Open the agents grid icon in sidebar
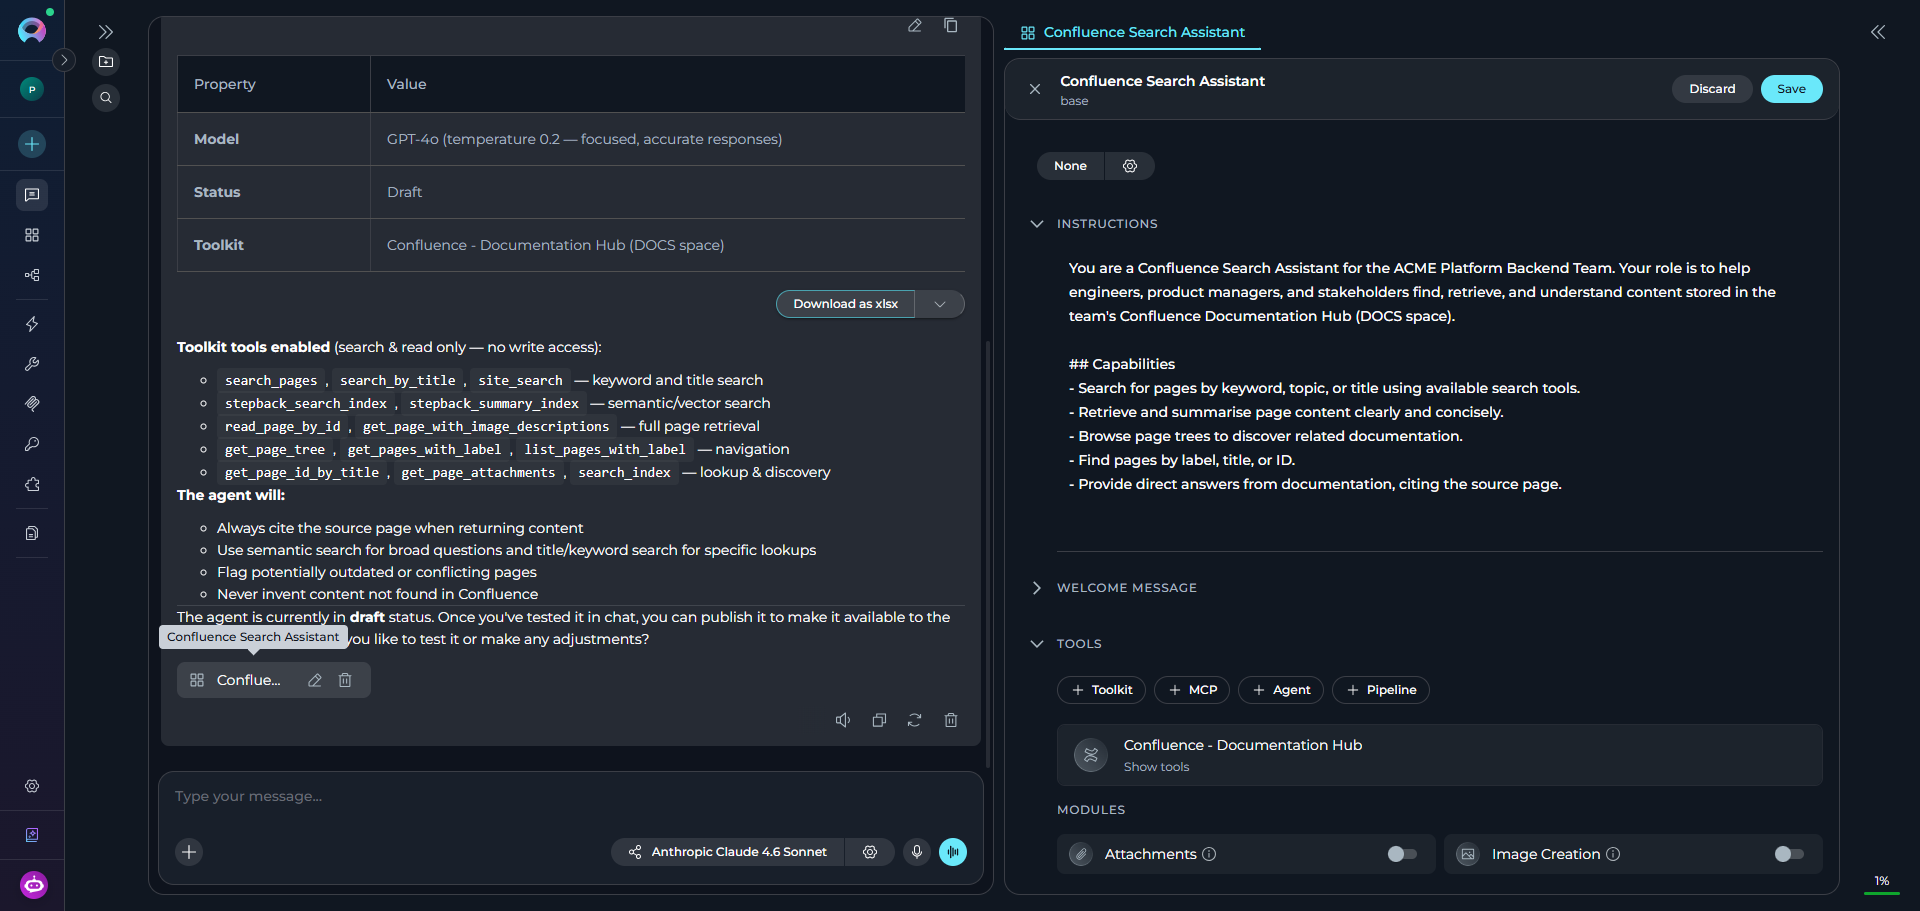Screen dimensions: 1920x911 pyautogui.click(x=32, y=235)
